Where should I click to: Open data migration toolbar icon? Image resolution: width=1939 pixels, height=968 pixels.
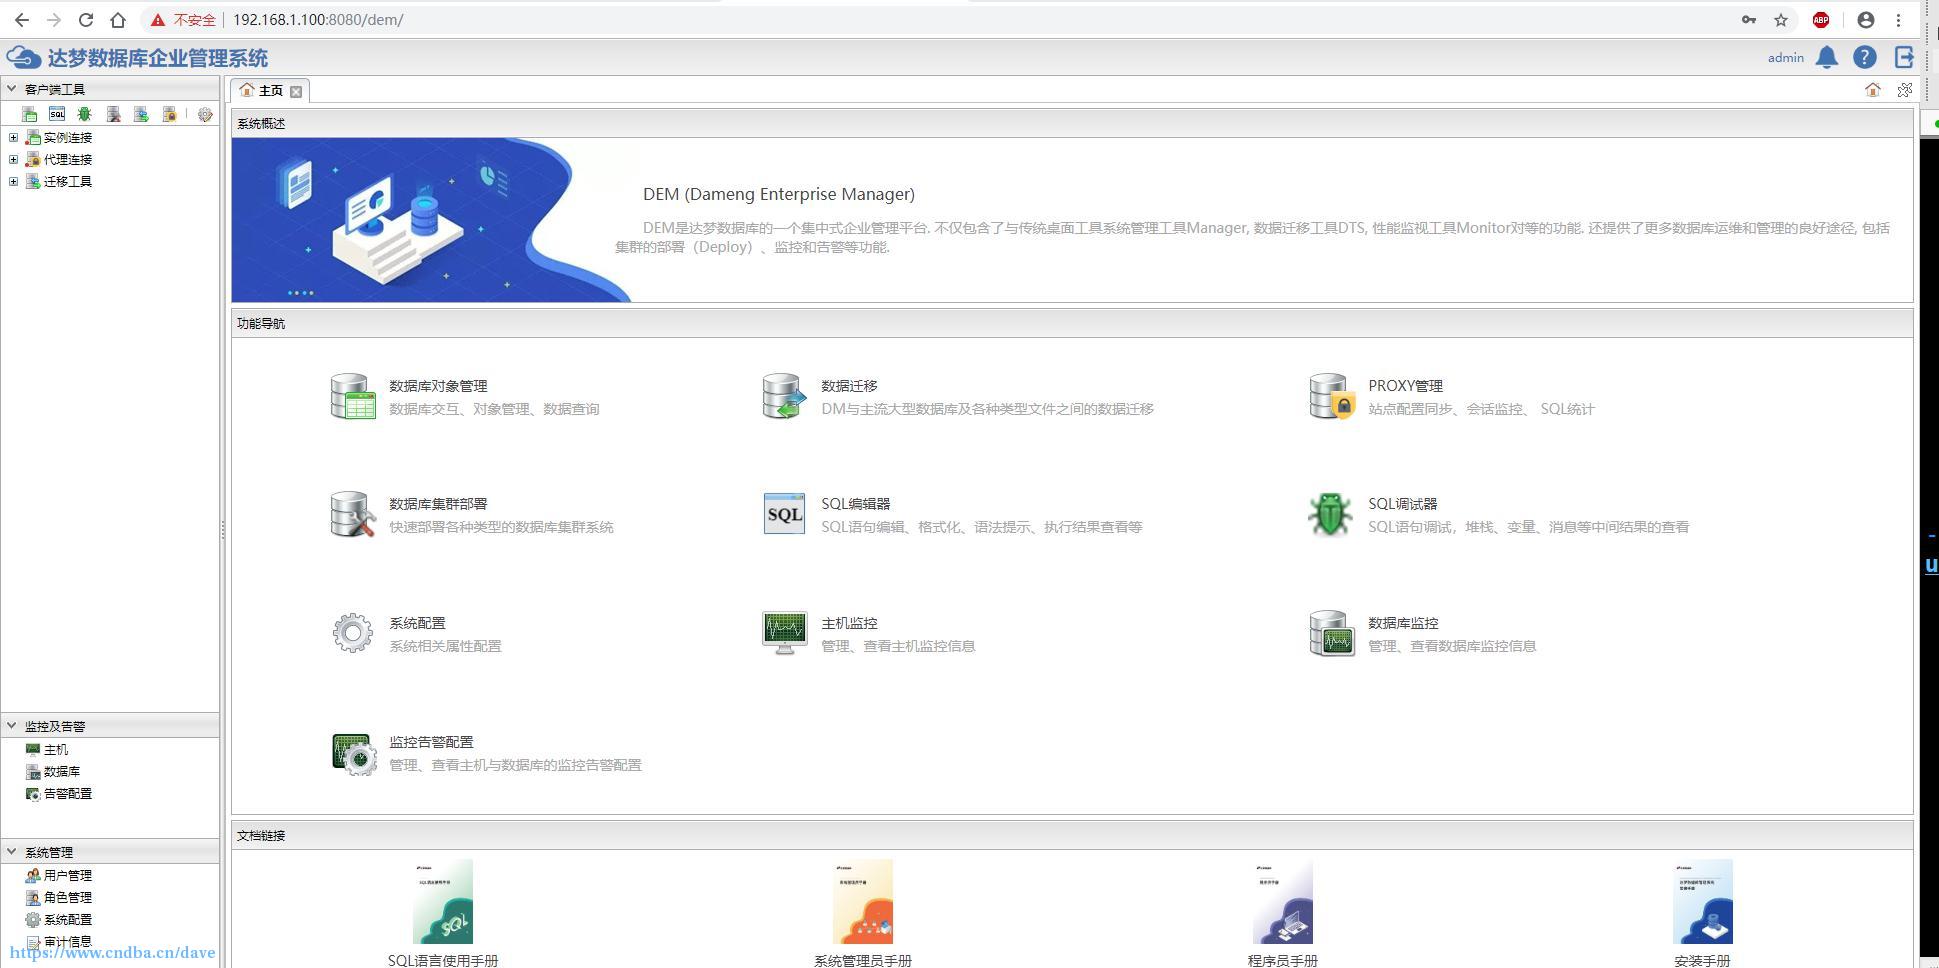[x=141, y=115]
